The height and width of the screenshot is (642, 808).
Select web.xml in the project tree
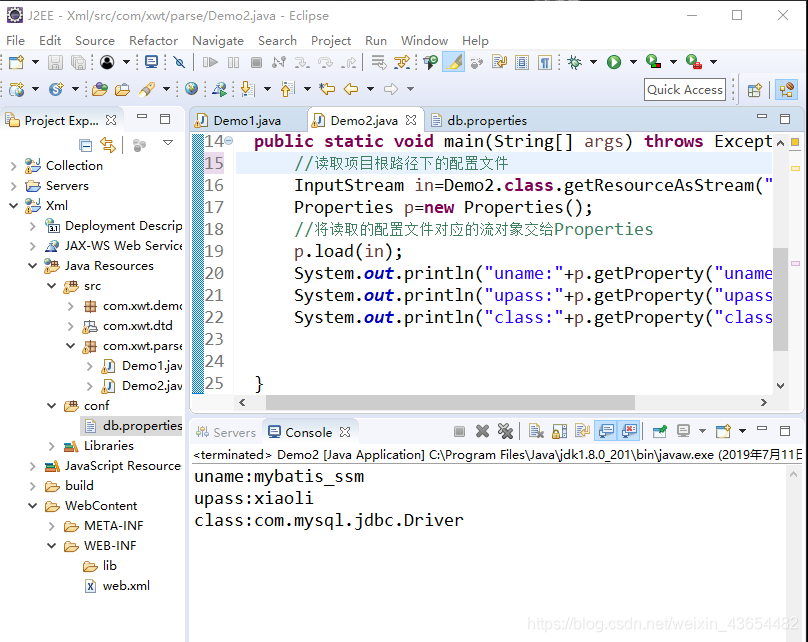[x=126, y=586]
